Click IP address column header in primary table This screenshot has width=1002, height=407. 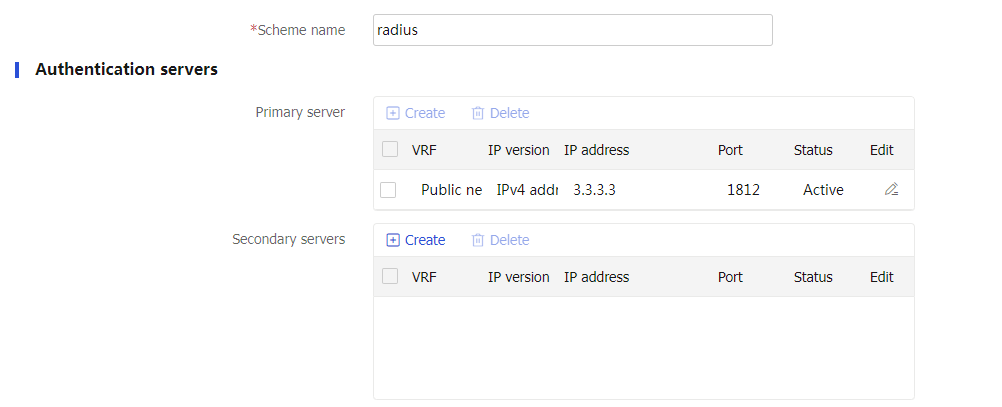click(596, 150)
